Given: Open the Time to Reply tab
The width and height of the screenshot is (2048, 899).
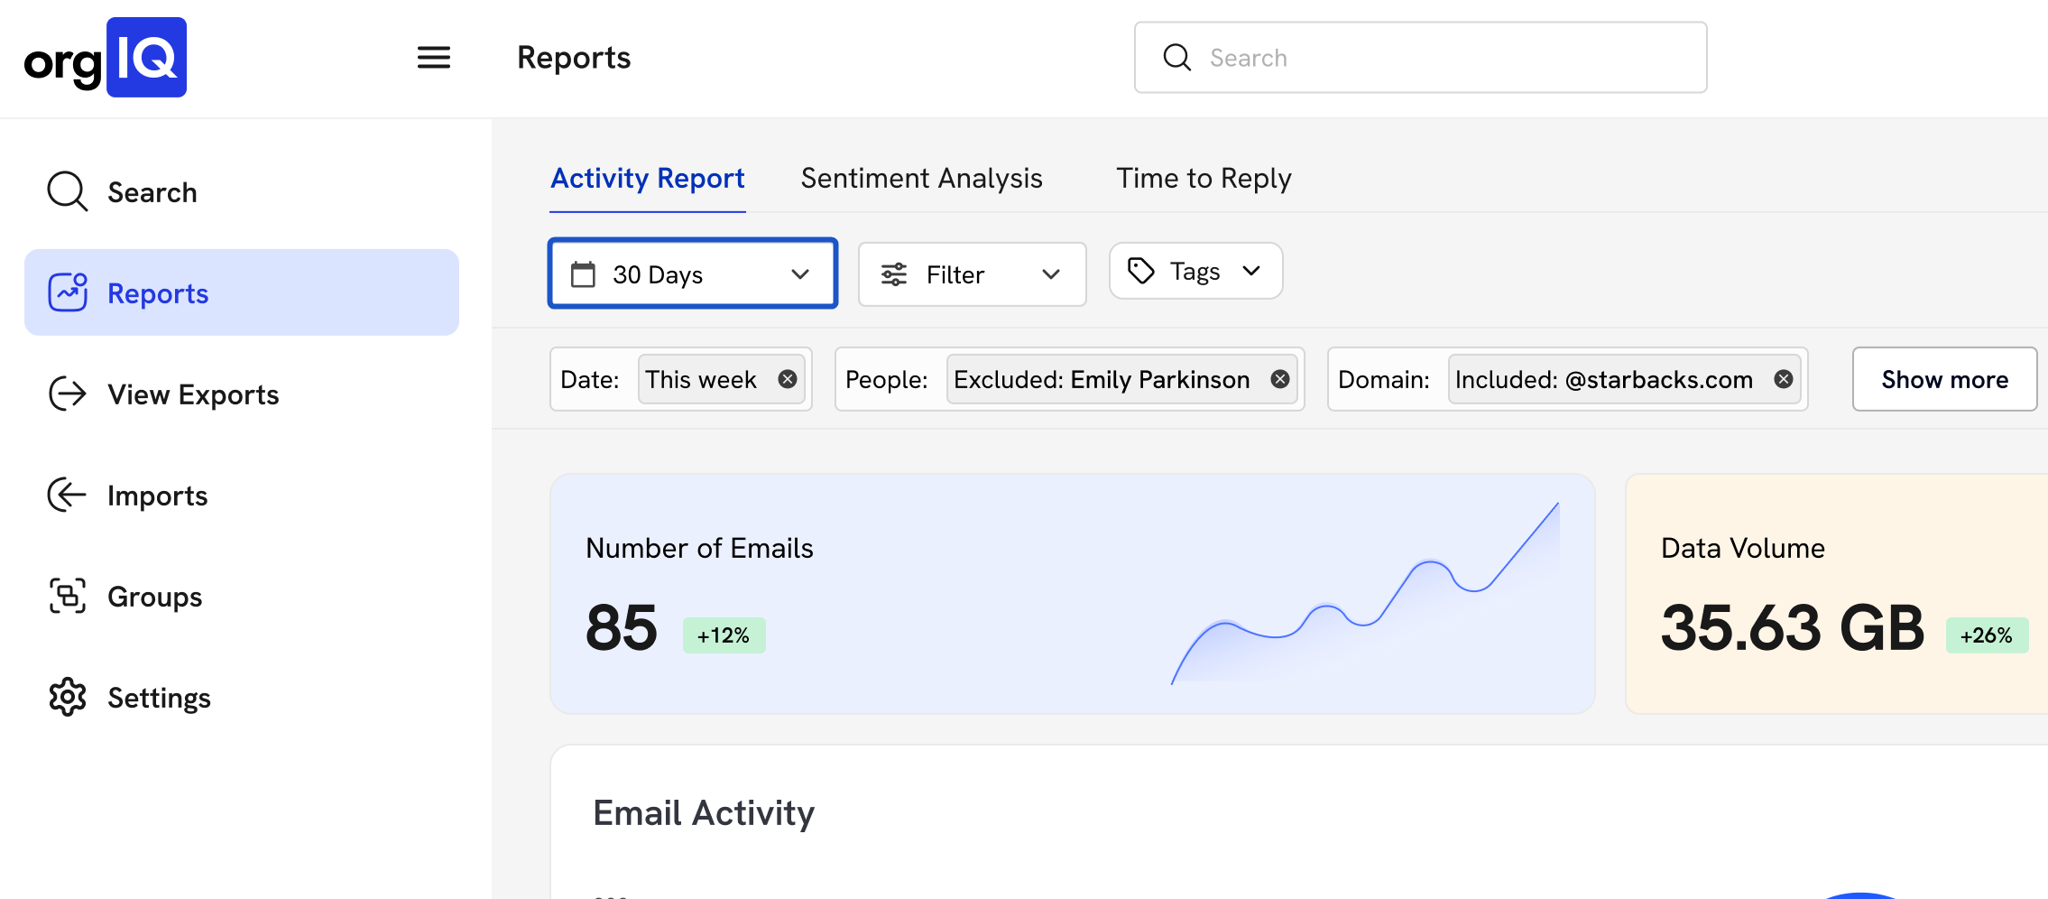Looking at the screenshot, I should coord(1204,178).
